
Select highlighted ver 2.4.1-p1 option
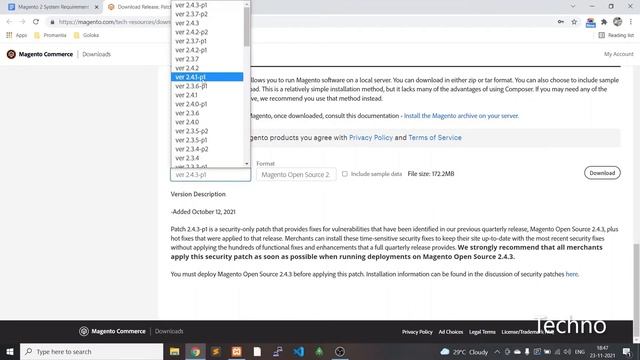tap(207, 77)
